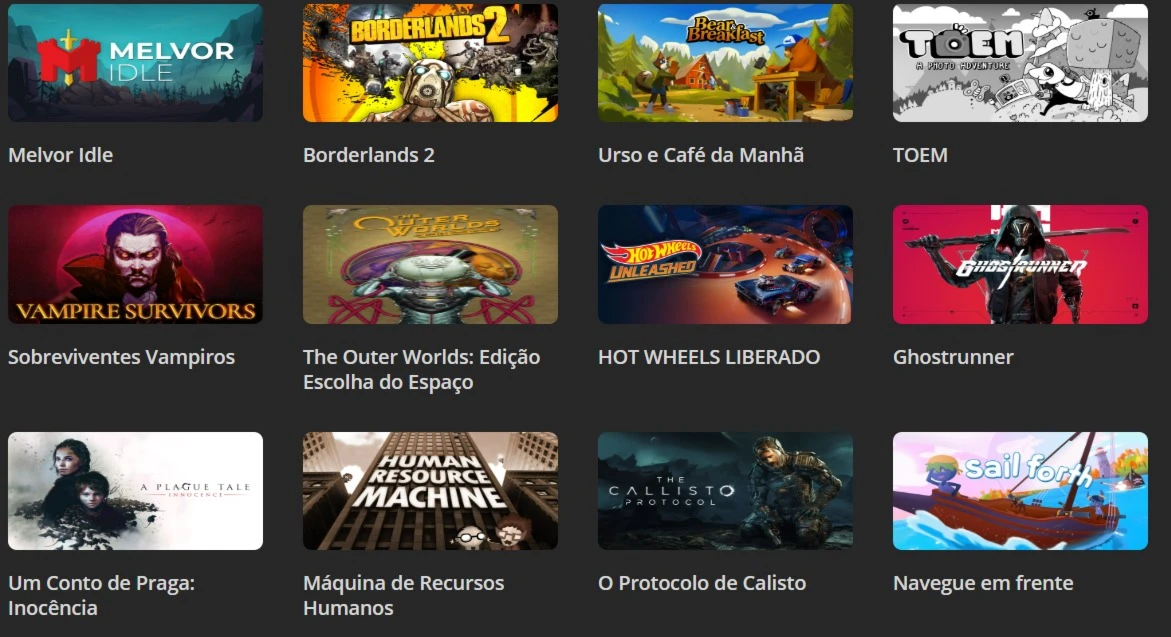Open the O Protocolo de Calisto title
Screen dimensions: 1171x637
click(702, 583)
